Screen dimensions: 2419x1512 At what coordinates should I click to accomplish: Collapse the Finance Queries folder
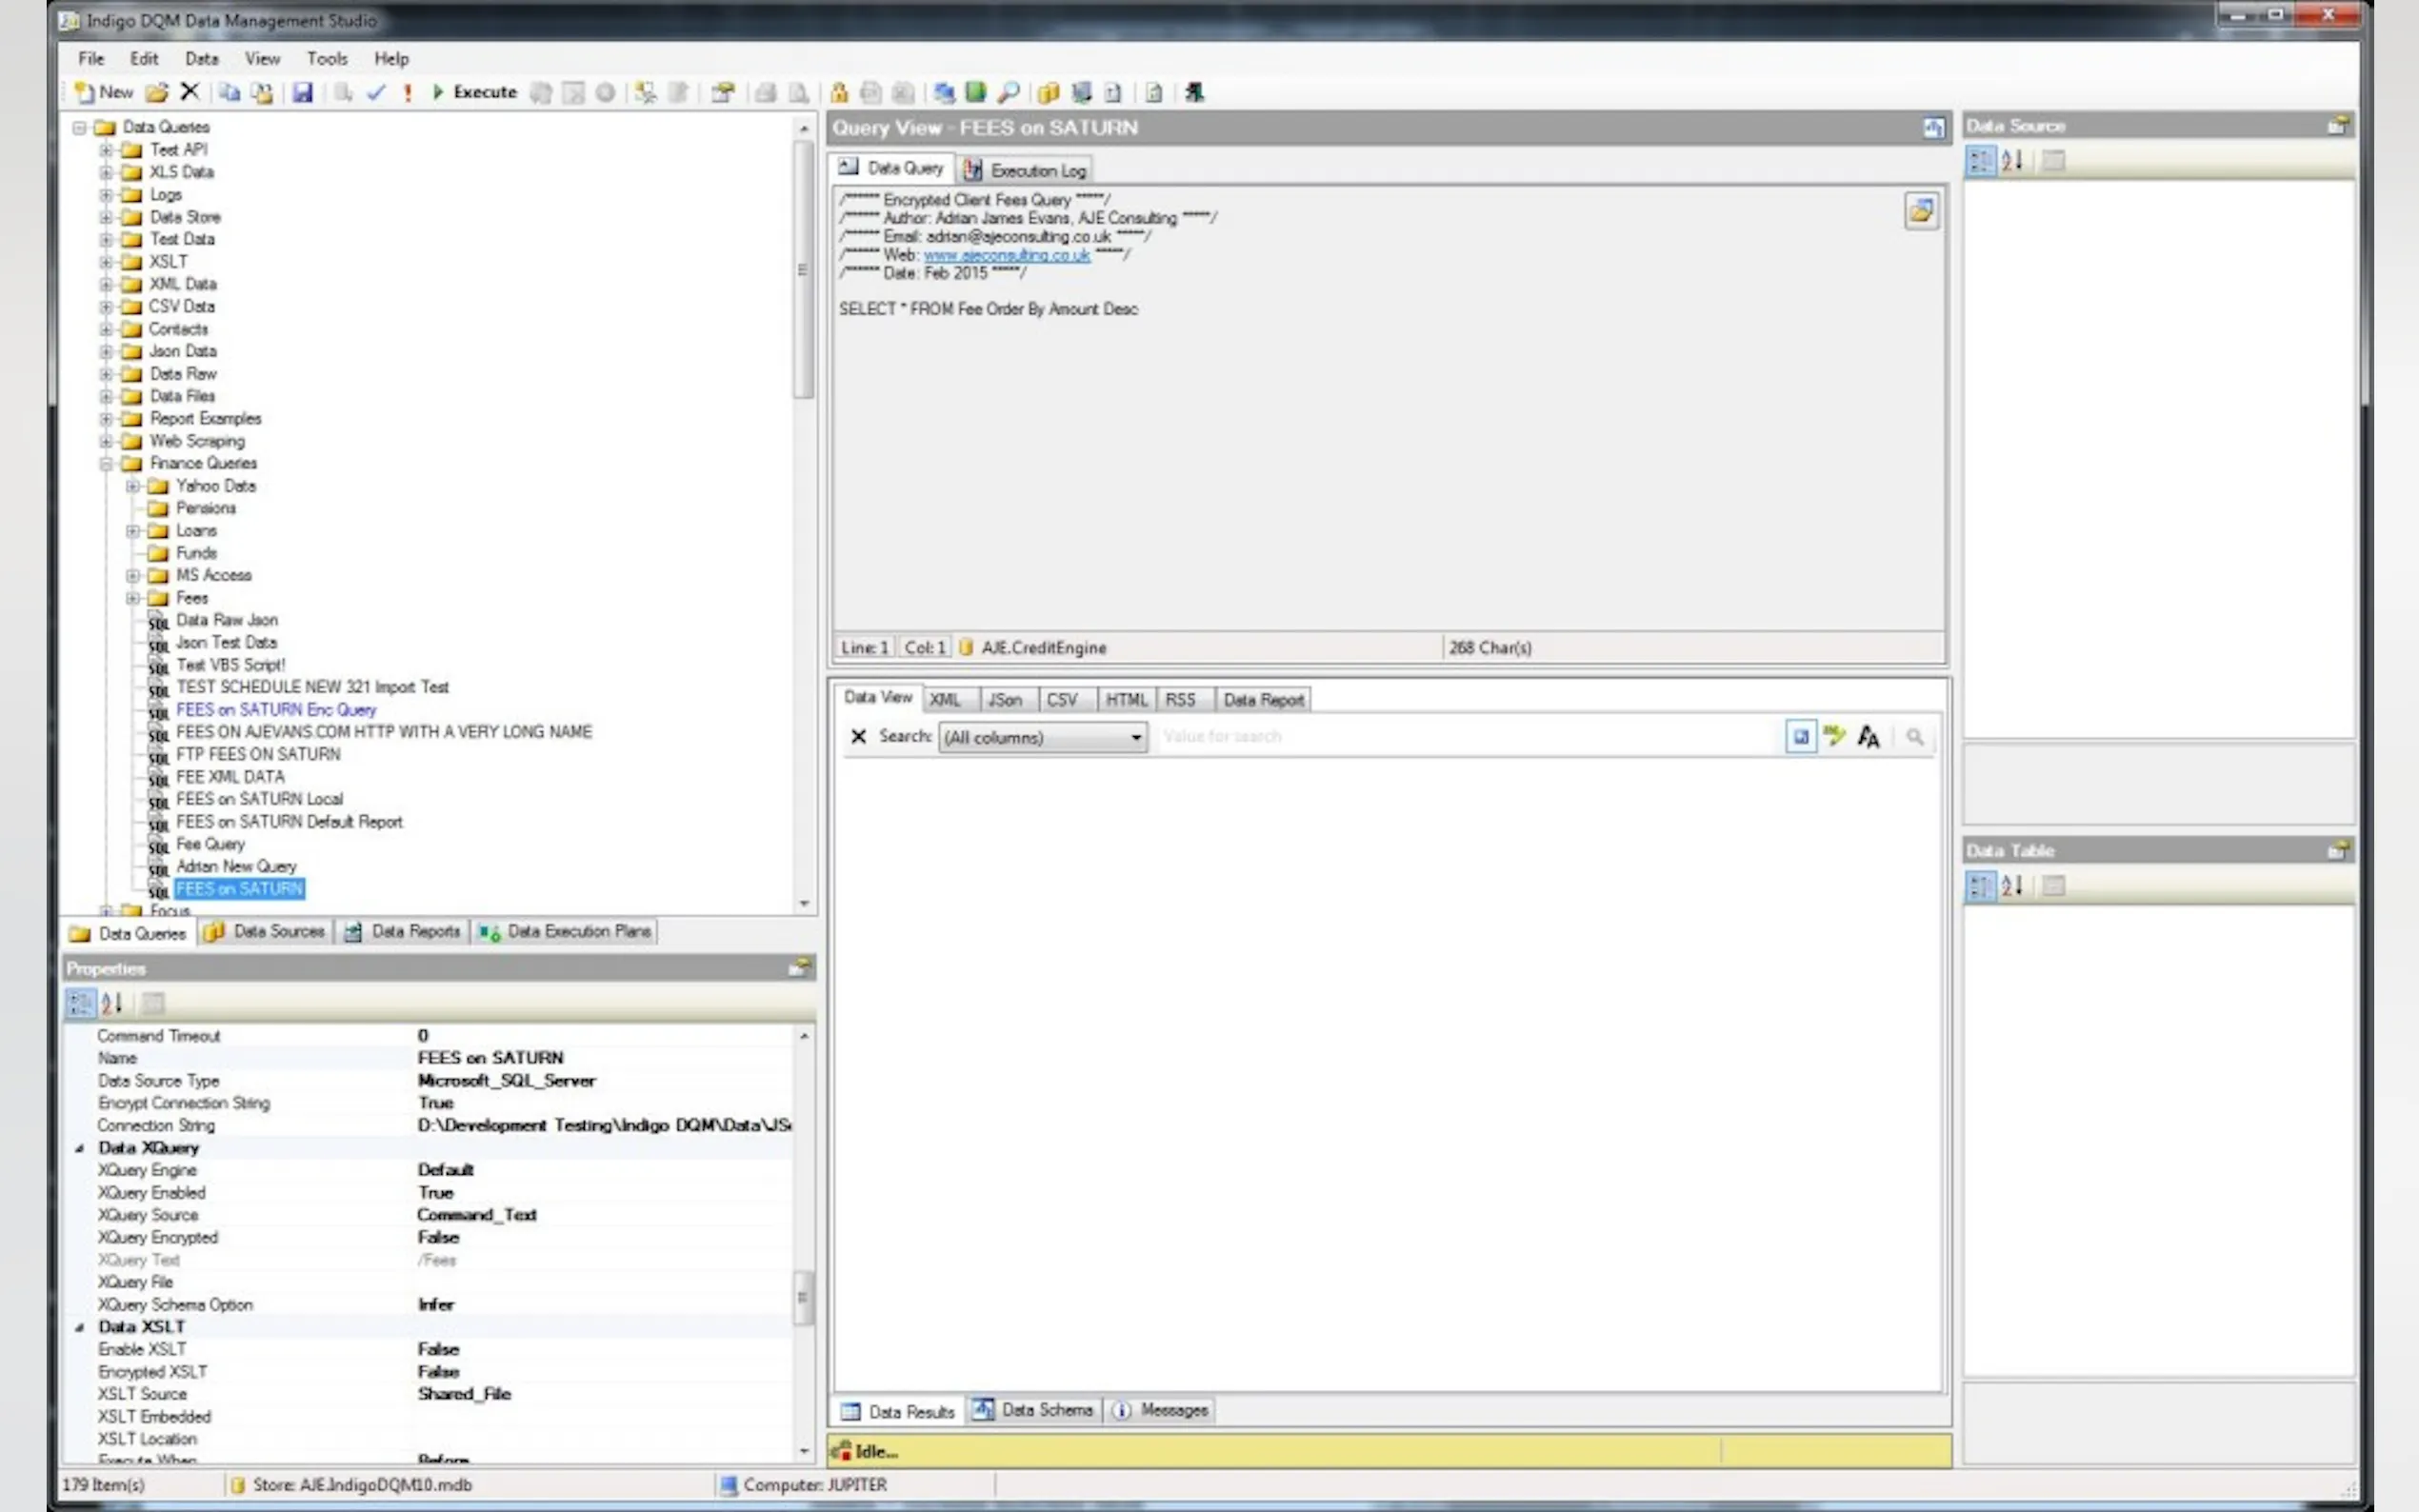point(106,464)
